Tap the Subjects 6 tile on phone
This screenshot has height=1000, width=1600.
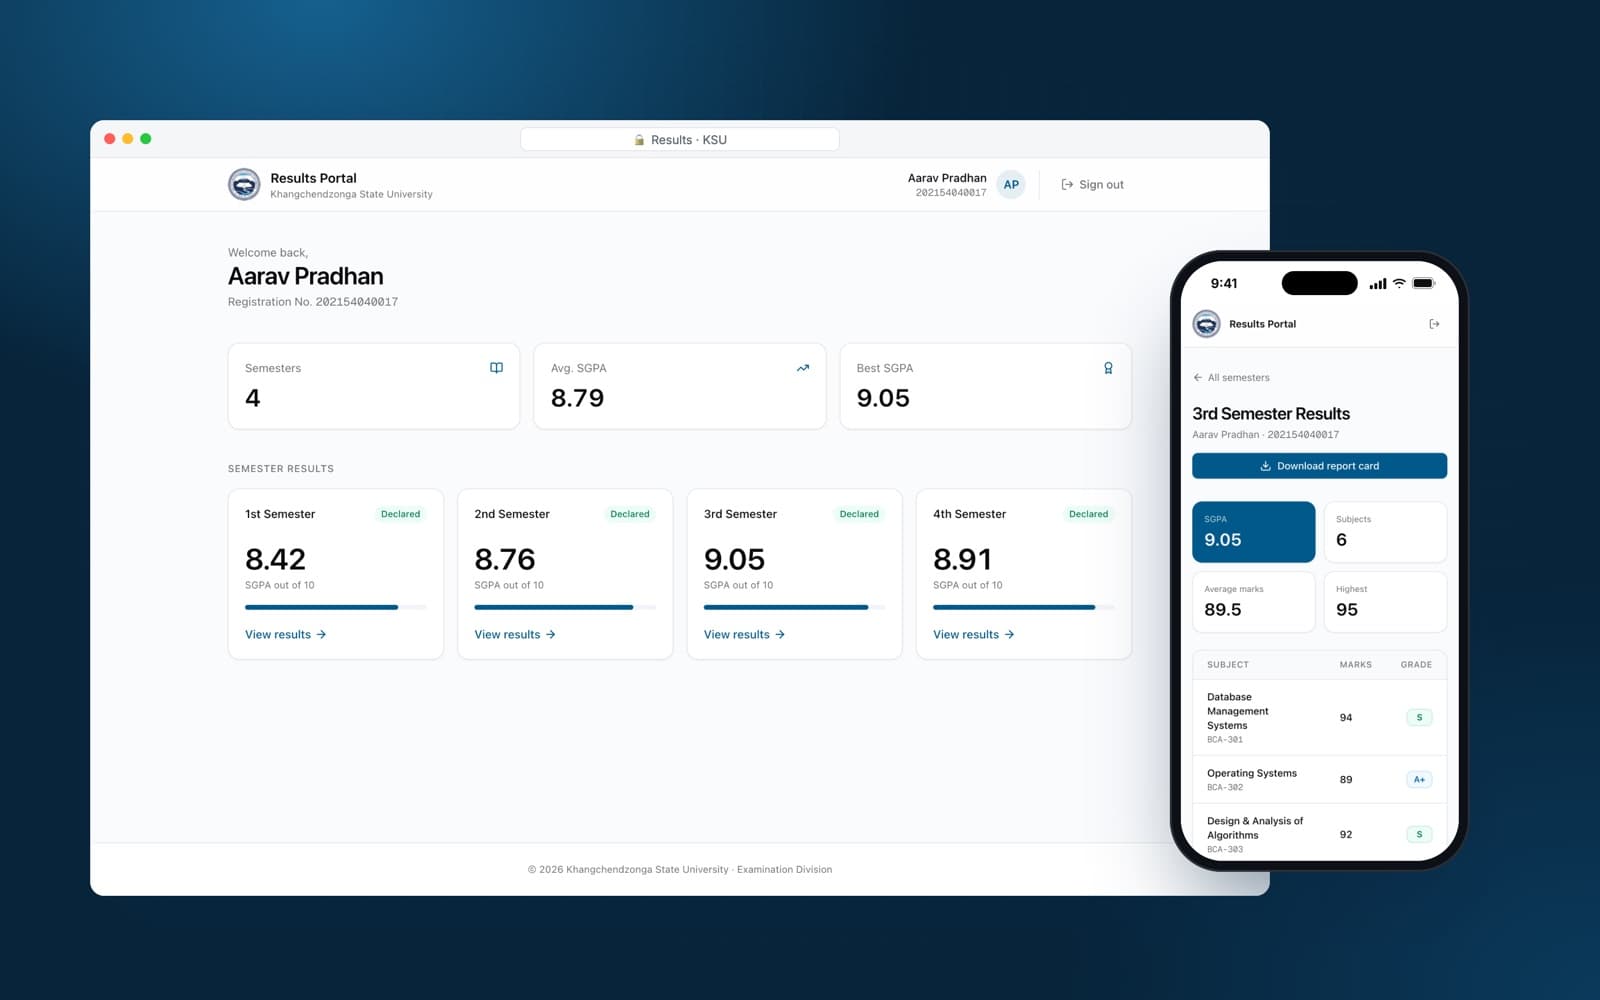click(1385, 532)
